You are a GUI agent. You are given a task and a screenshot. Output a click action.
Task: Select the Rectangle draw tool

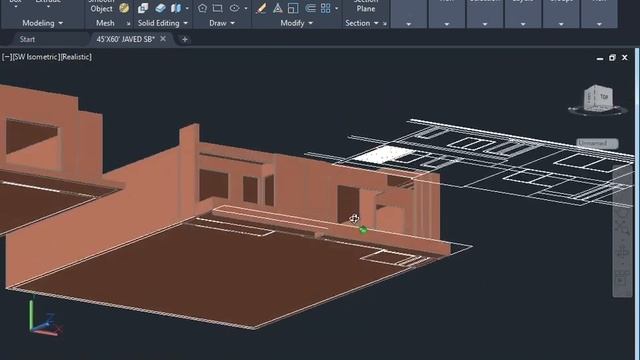(218, 8)
